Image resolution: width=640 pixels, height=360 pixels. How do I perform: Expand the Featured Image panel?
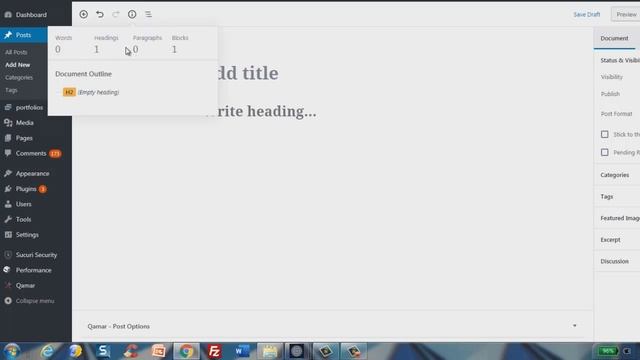tap(620, 218)
